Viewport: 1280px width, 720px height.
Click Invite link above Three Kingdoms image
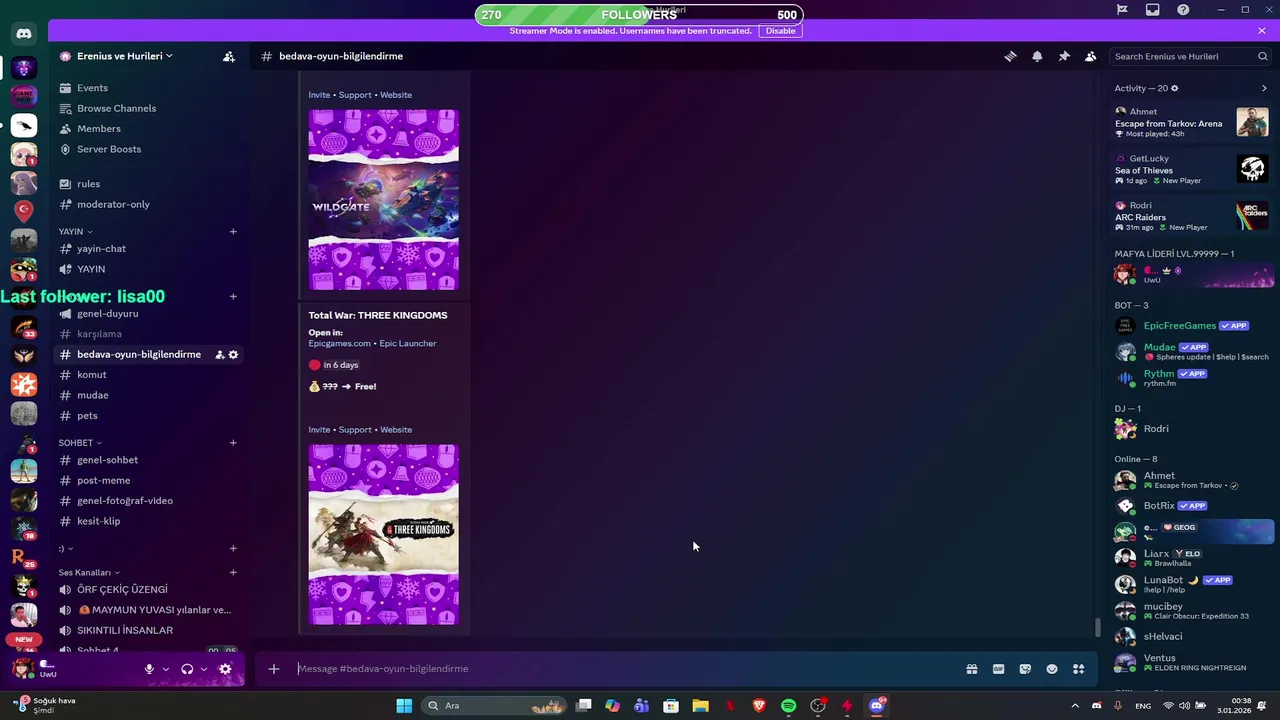(x=319, y=430)
